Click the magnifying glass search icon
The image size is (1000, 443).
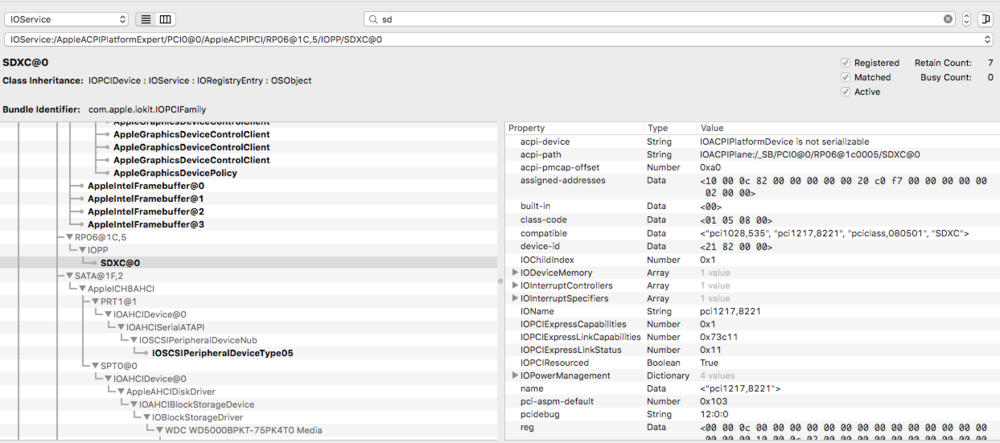[x=373, y=19]
